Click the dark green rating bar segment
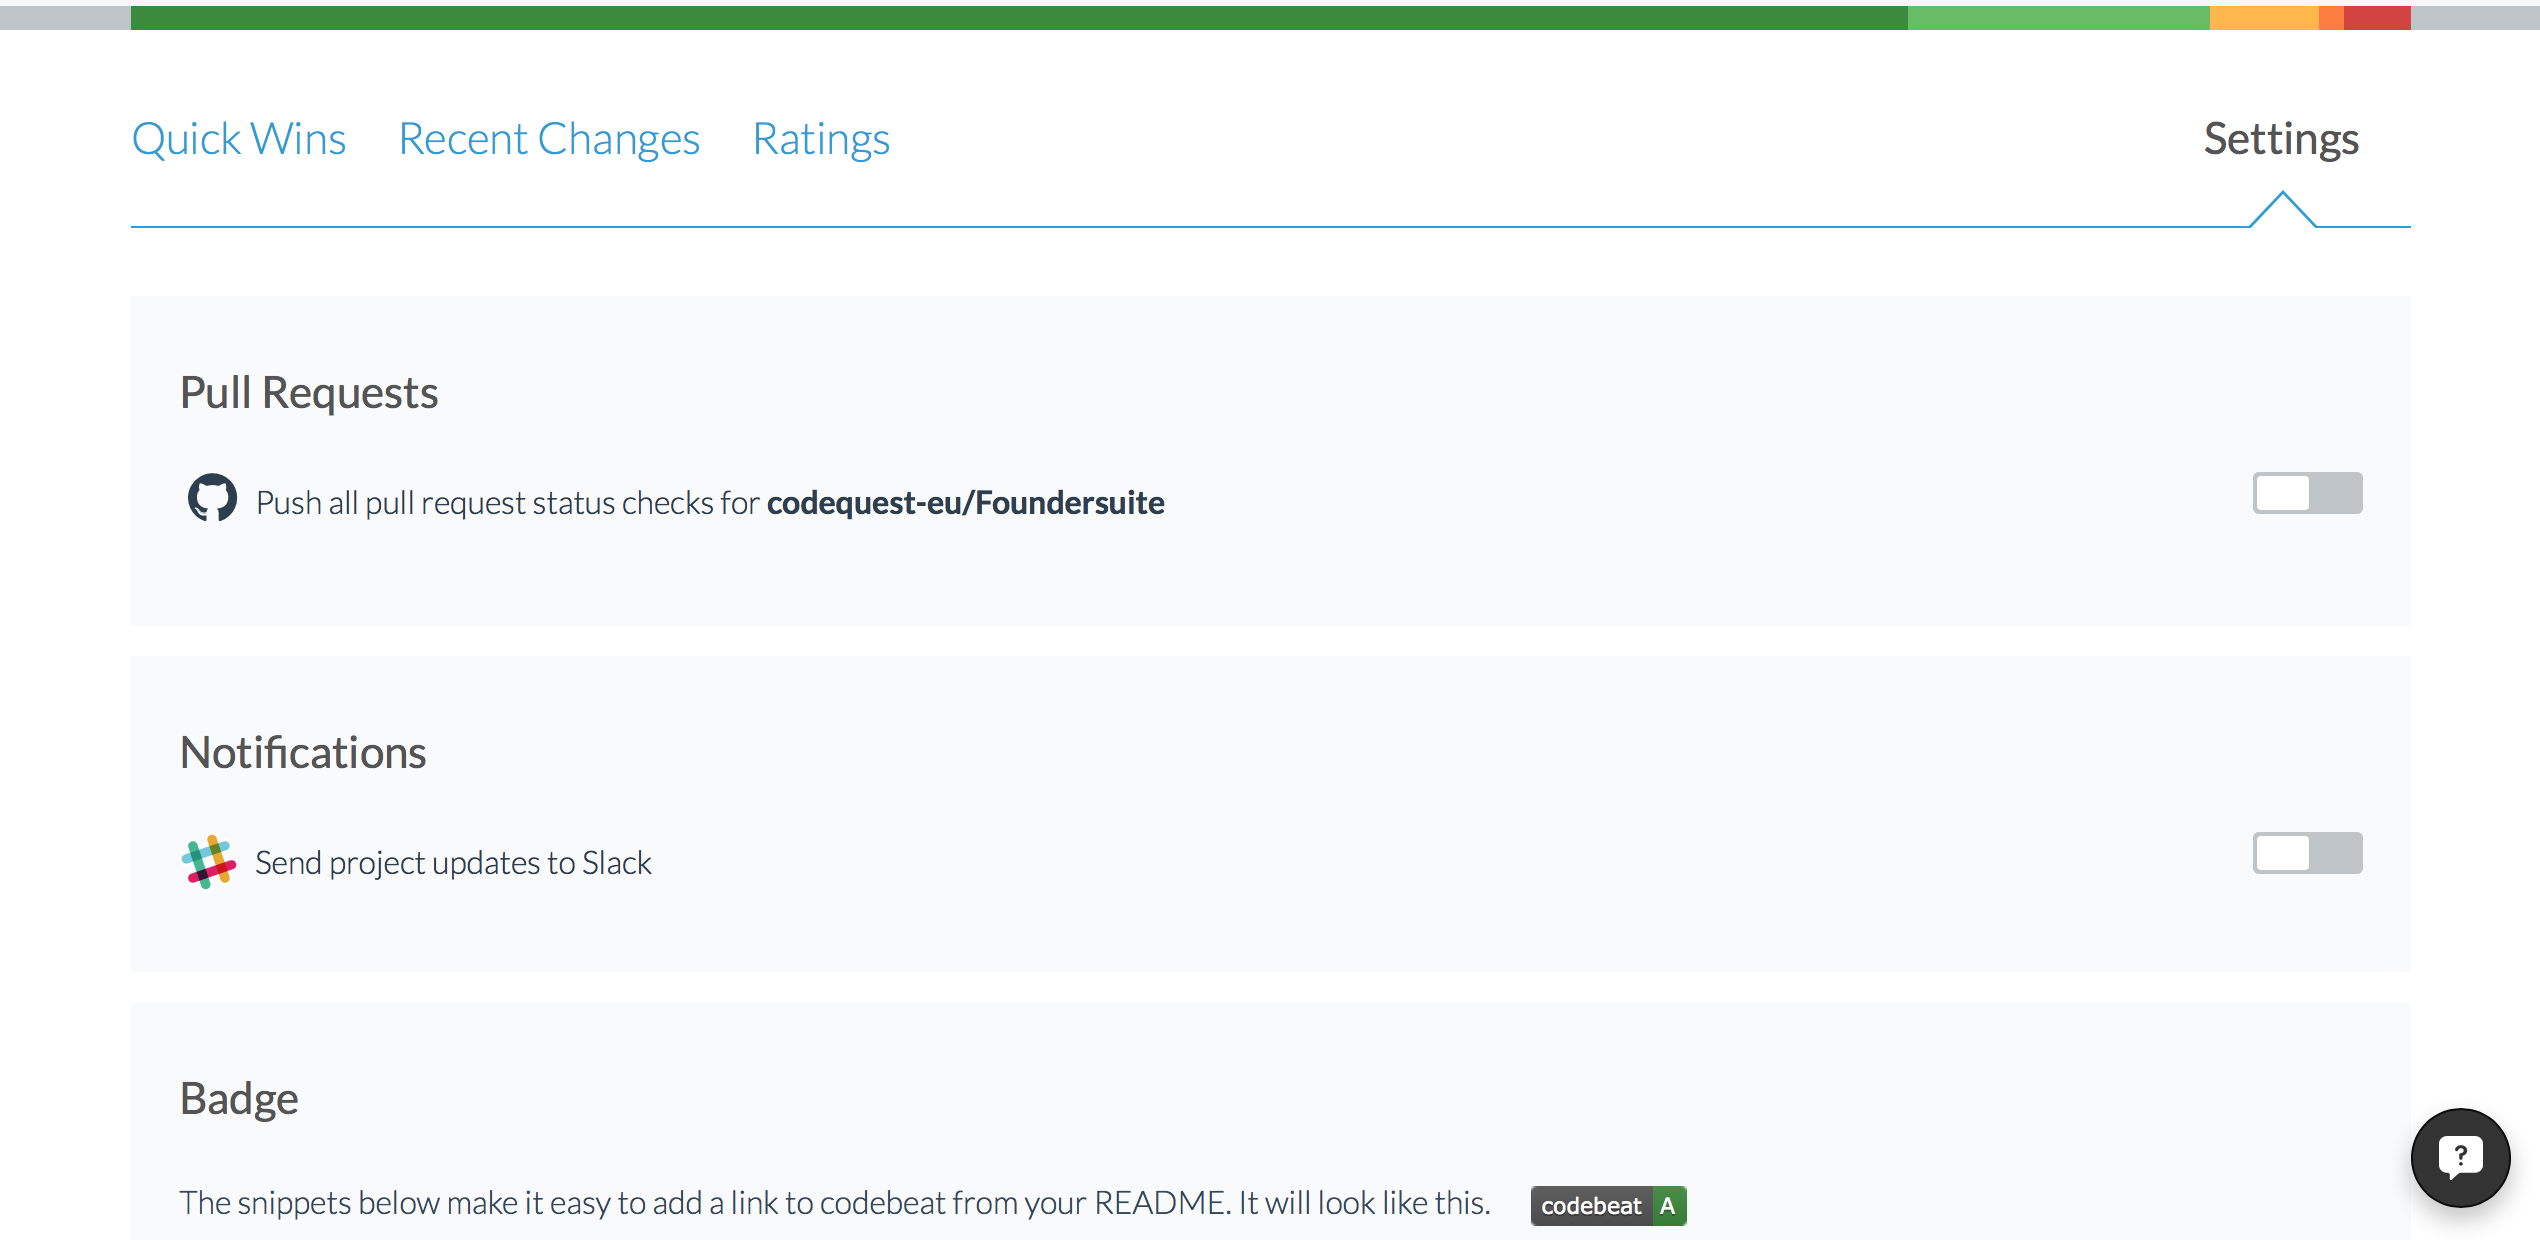2540x1240 pixels. pyautogui.click(x=1018, y=18)
